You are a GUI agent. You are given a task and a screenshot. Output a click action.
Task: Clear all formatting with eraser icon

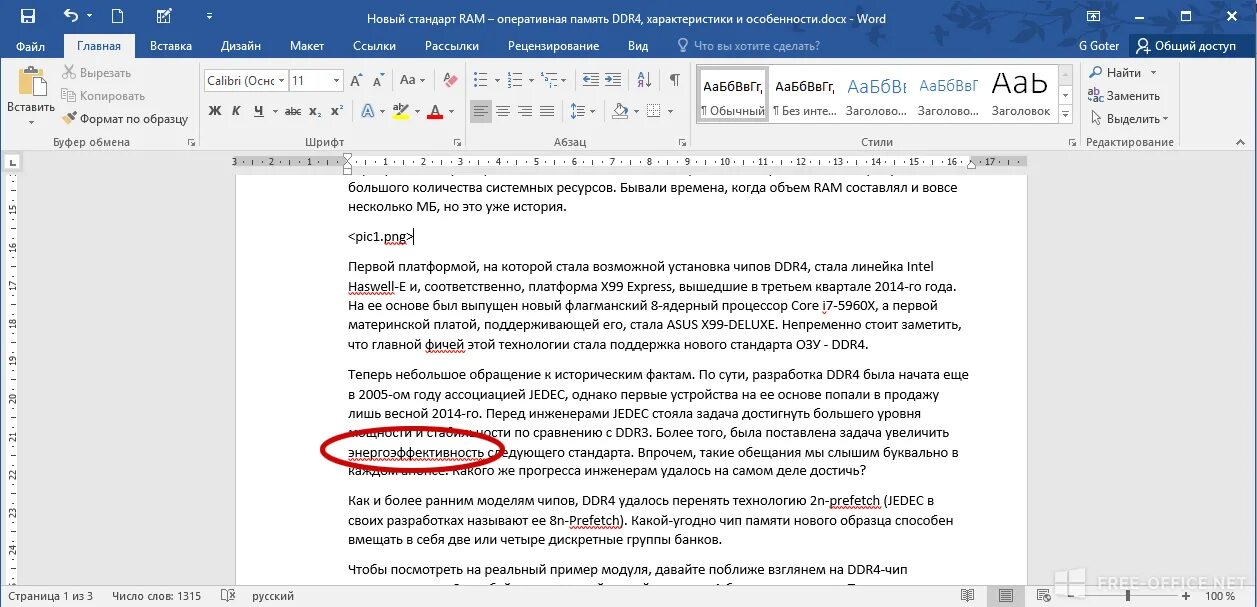tap(449, 80)
